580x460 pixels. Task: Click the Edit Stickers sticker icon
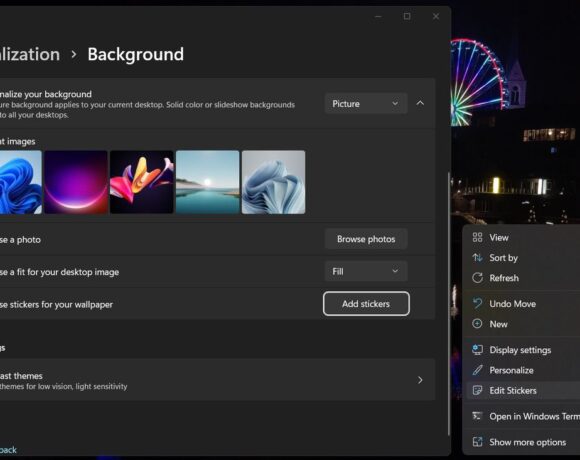tap(477, 390)
